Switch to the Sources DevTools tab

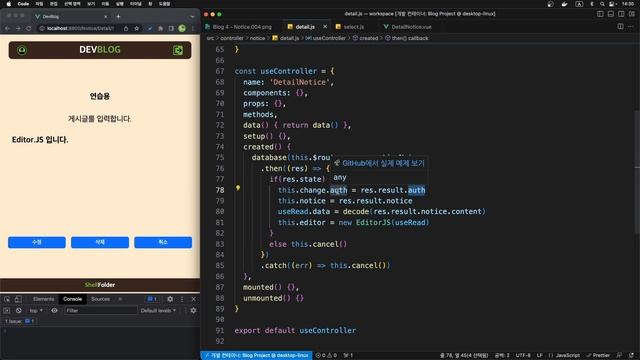coord(100,299)
